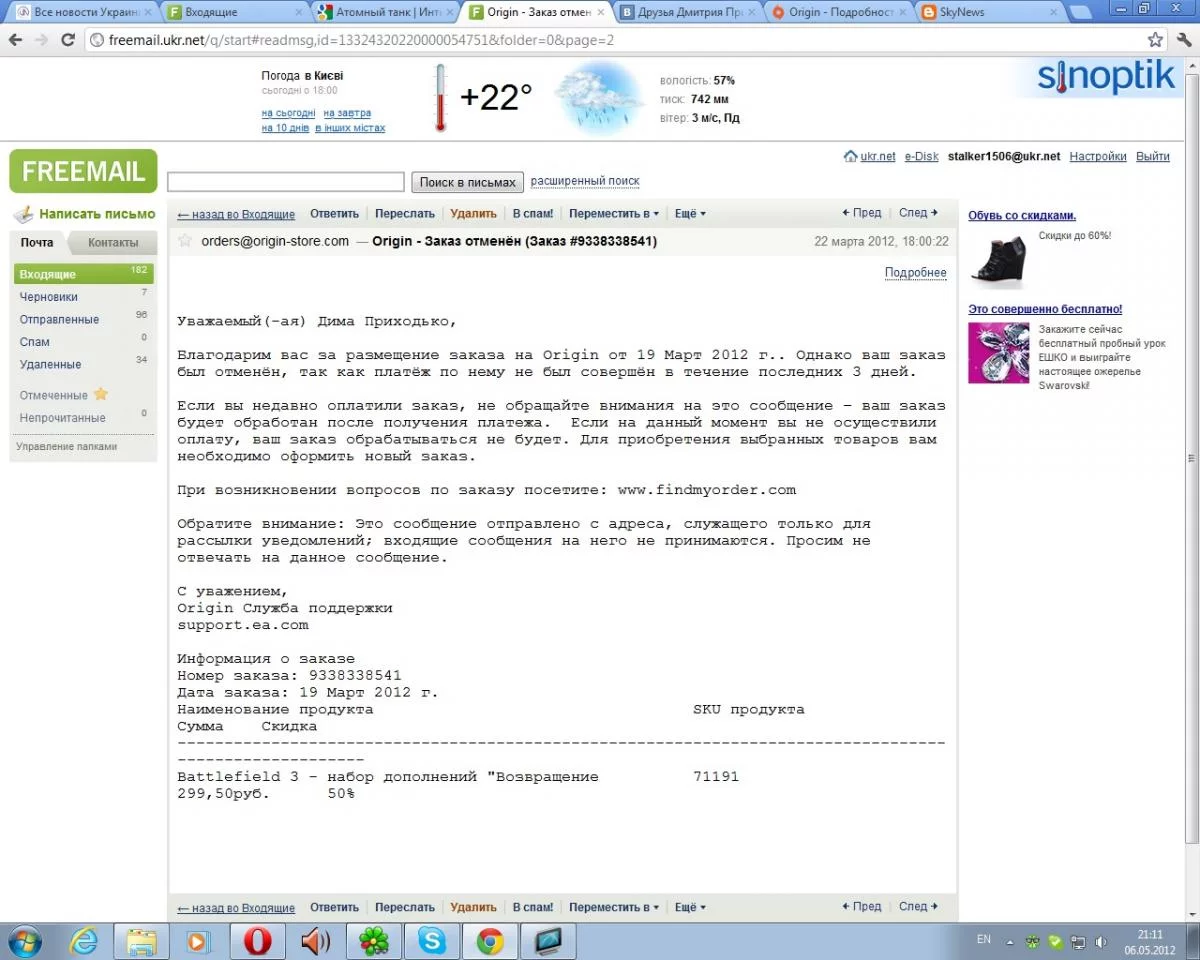1200x960 pixels.
Task: Click the browser forward arrow
Action: point(42,40)
